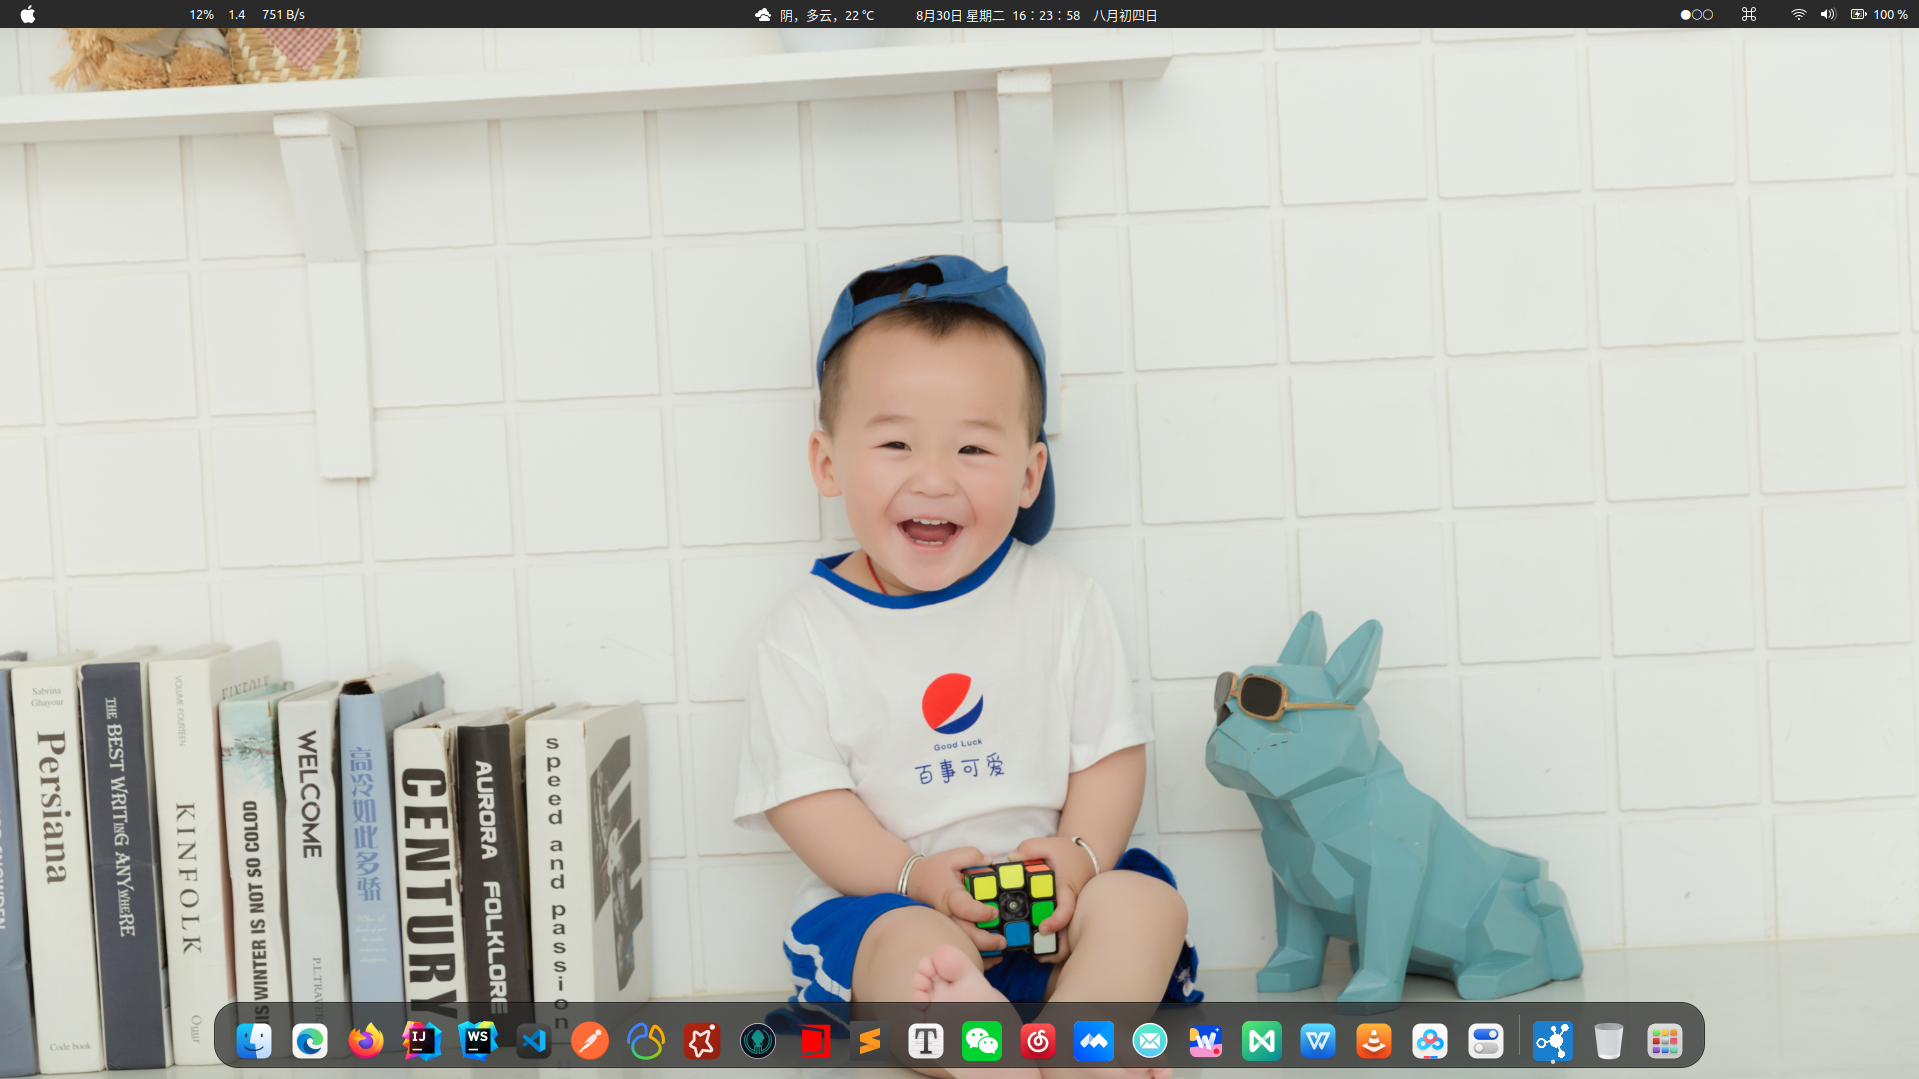The image size is (1919, 1079).
Task: Launch Baidu Netdisk from the dock
Action: 1430,1041
